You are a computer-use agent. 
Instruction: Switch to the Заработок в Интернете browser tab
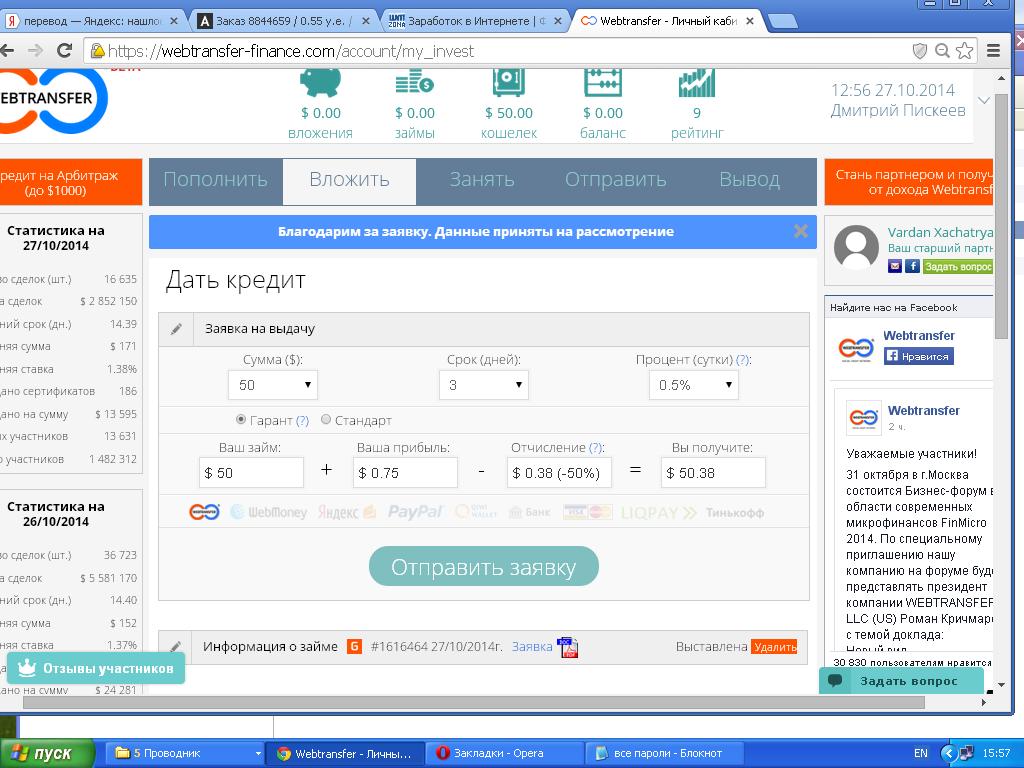(475, 21)
